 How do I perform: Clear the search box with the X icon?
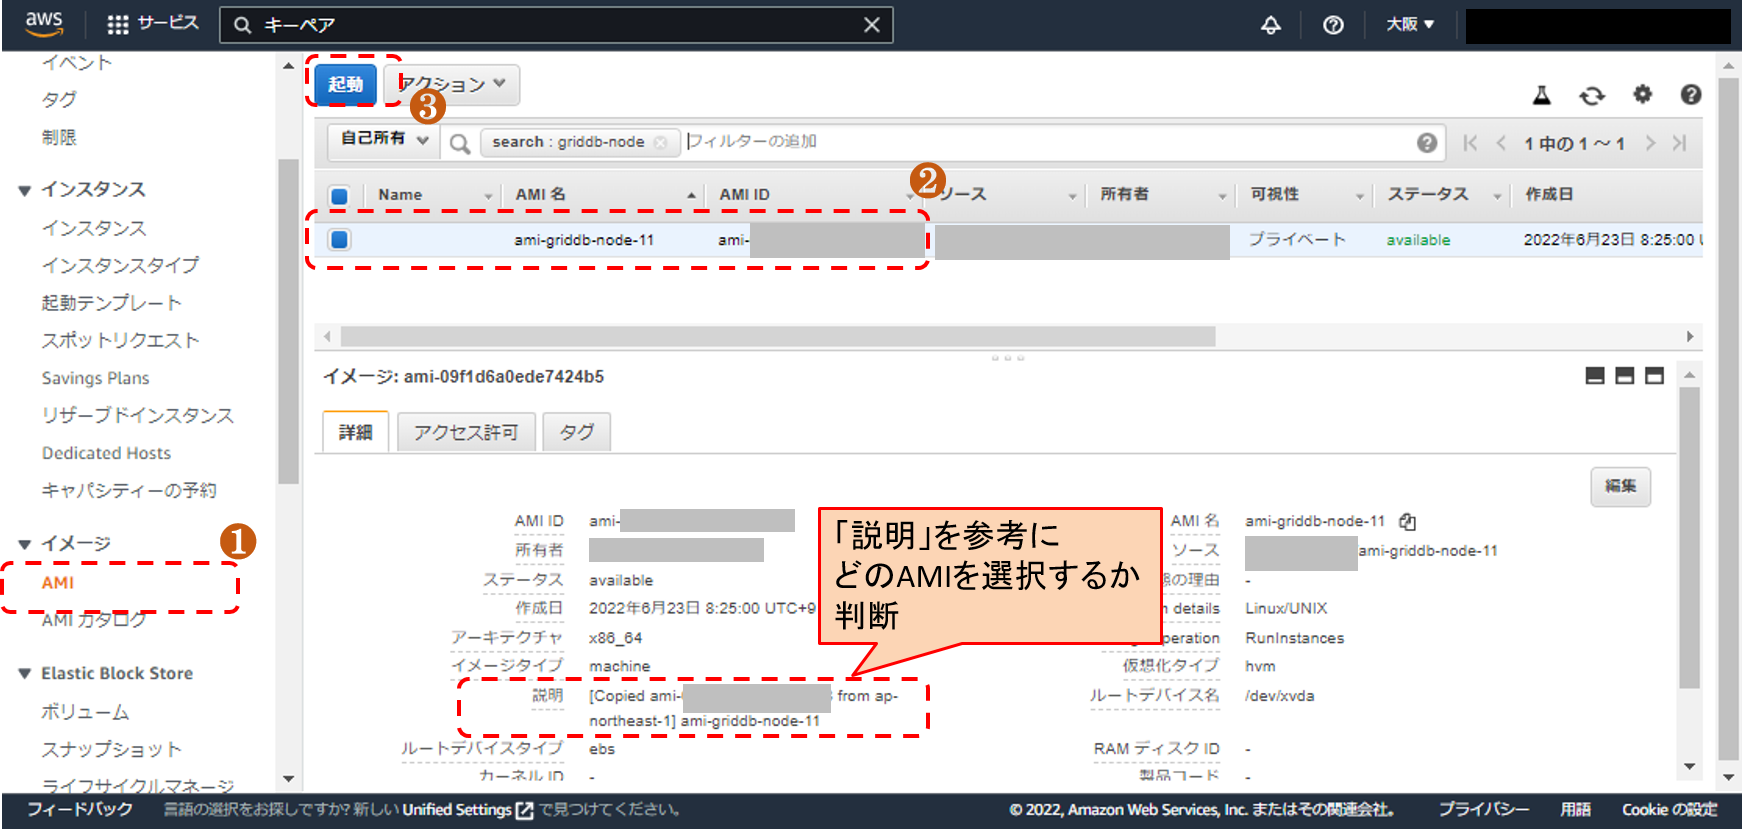point(871,25)
